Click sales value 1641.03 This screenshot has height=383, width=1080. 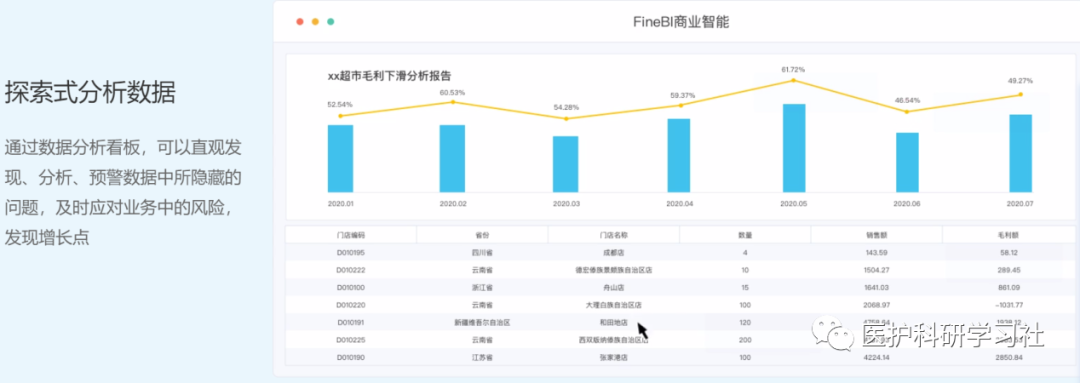(876, 287)
